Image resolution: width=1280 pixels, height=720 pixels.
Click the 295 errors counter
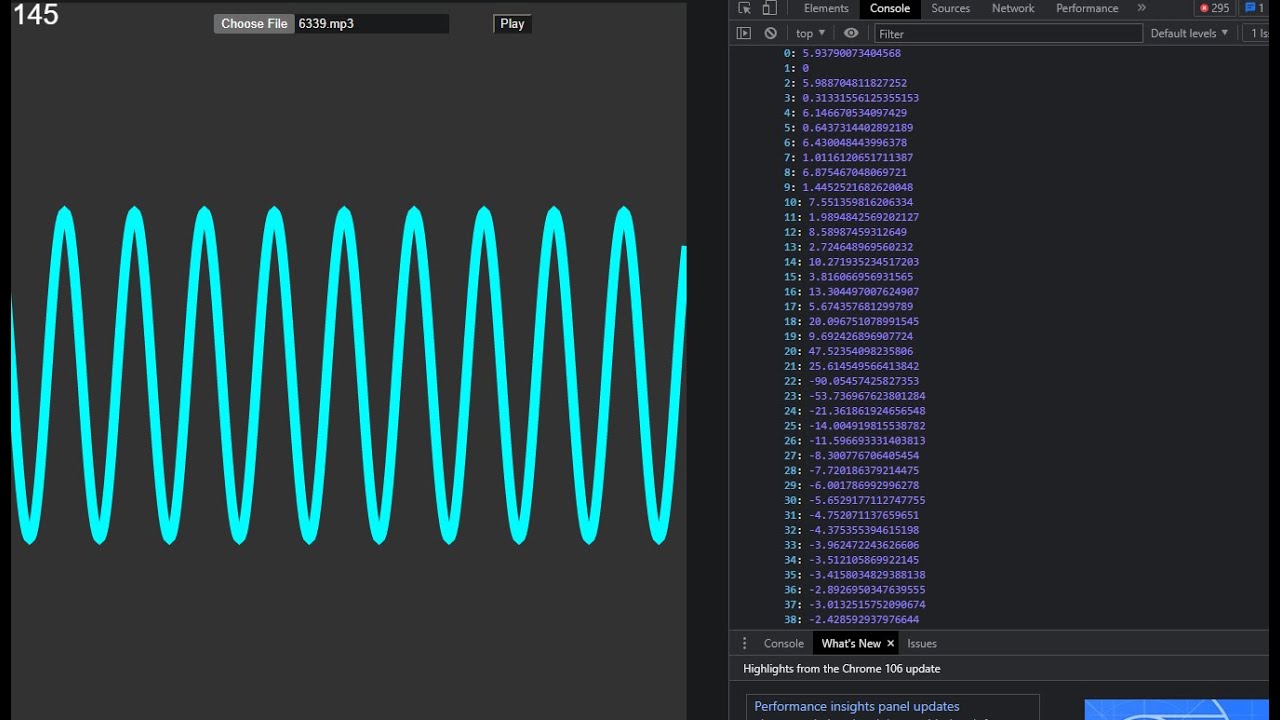pyautogui.click(x=1215, y=8)
